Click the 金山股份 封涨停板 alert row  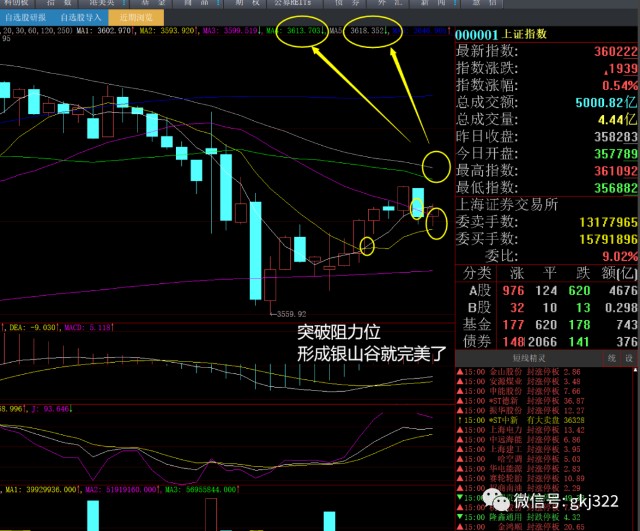point(520,372)
